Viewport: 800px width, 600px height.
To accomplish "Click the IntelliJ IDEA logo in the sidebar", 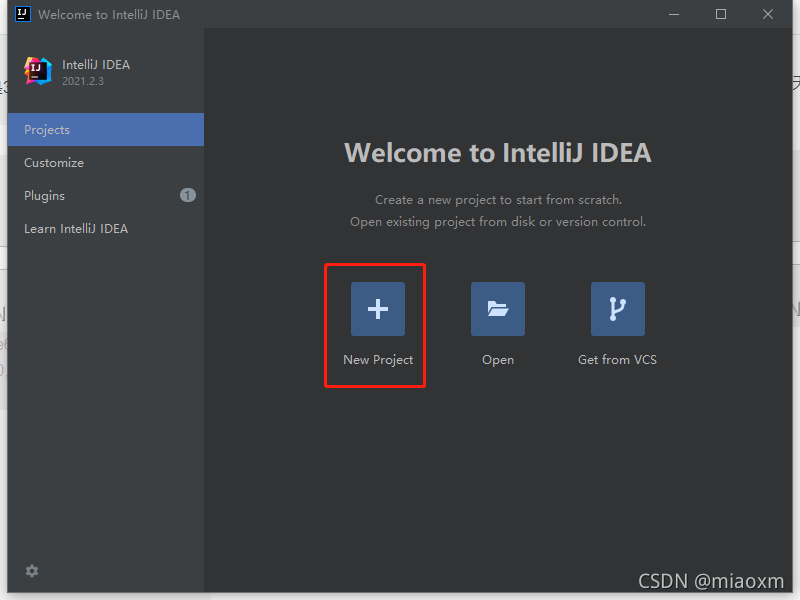I will point(38,71).
